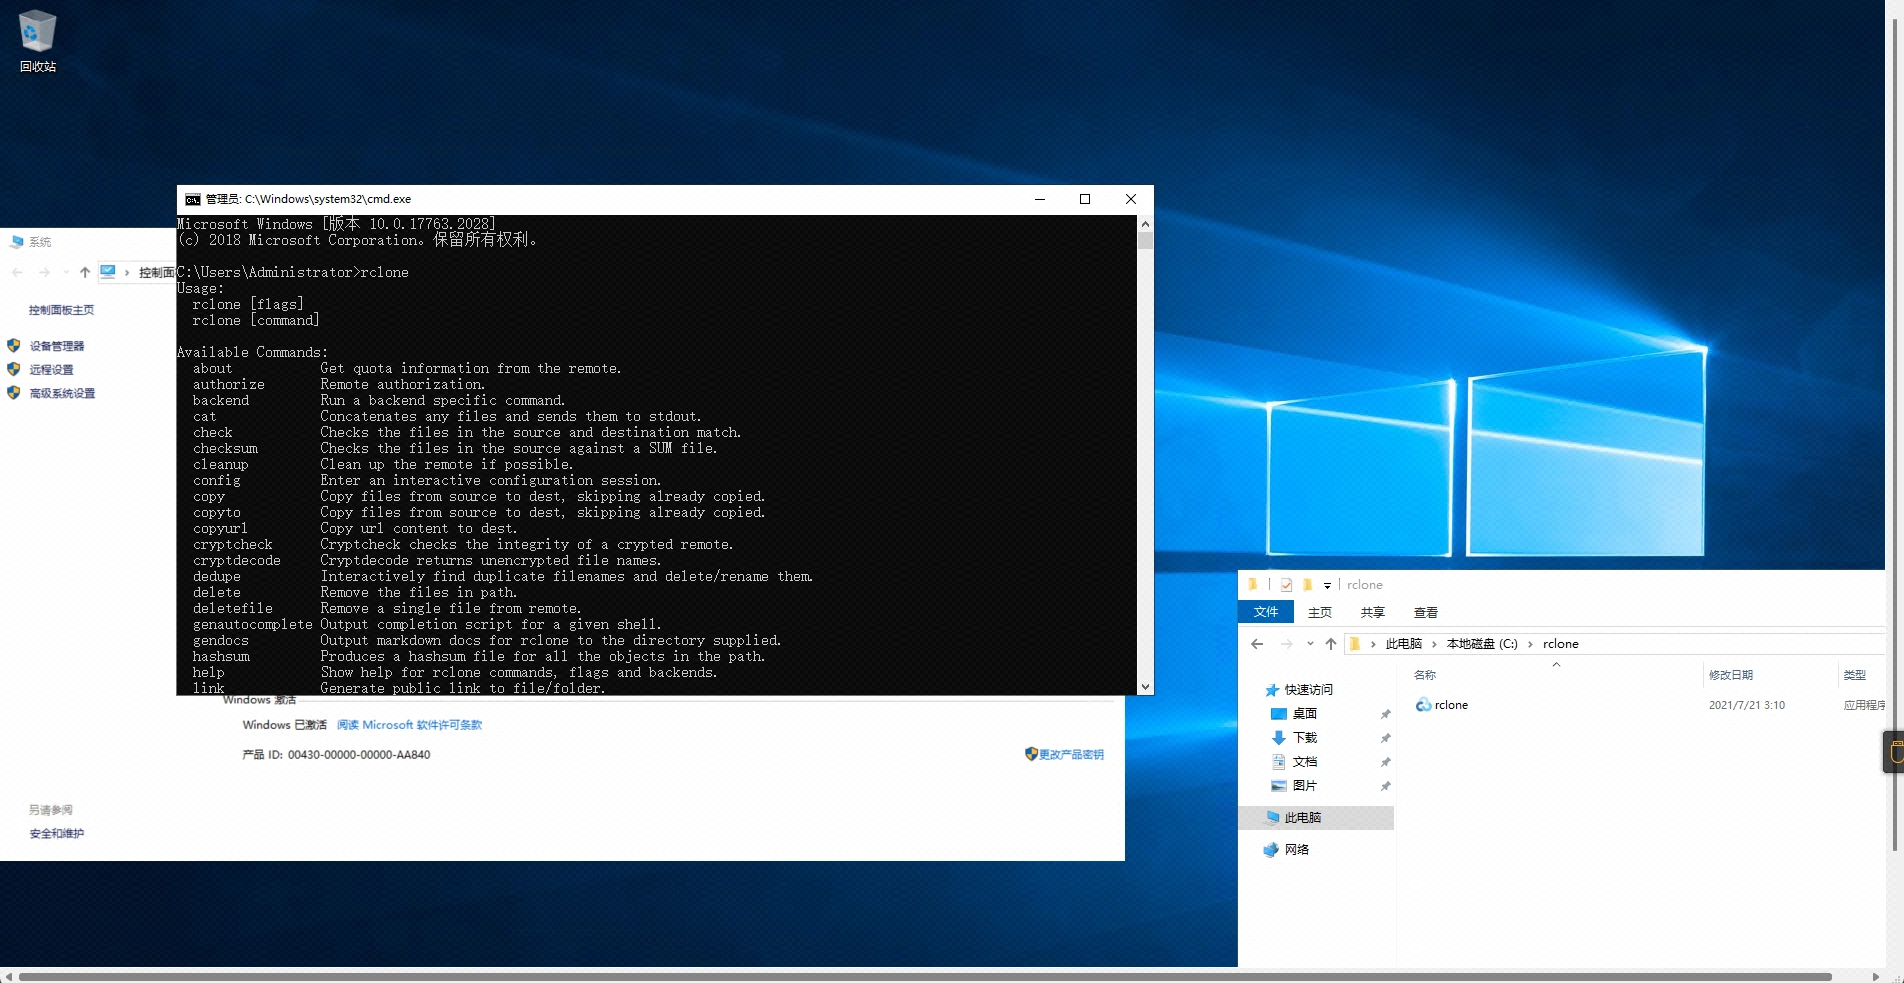Viewport: 1904px width, 983px height.
Task: Click cmd scrollbar up arrow
Action: pos(1145,224)
